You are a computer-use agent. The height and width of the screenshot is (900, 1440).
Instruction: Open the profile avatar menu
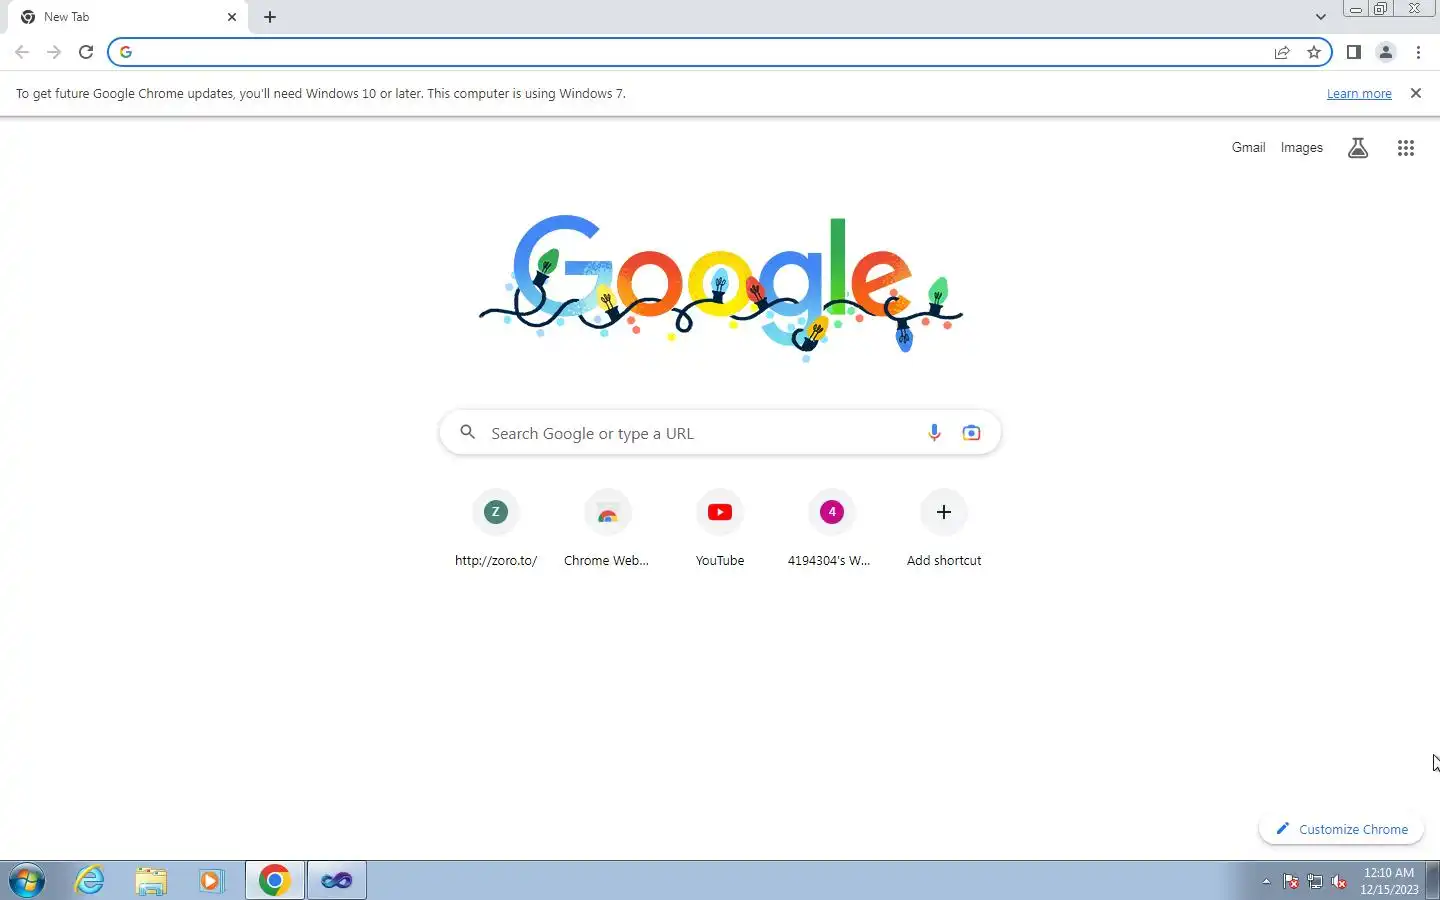pos(1385,52)
